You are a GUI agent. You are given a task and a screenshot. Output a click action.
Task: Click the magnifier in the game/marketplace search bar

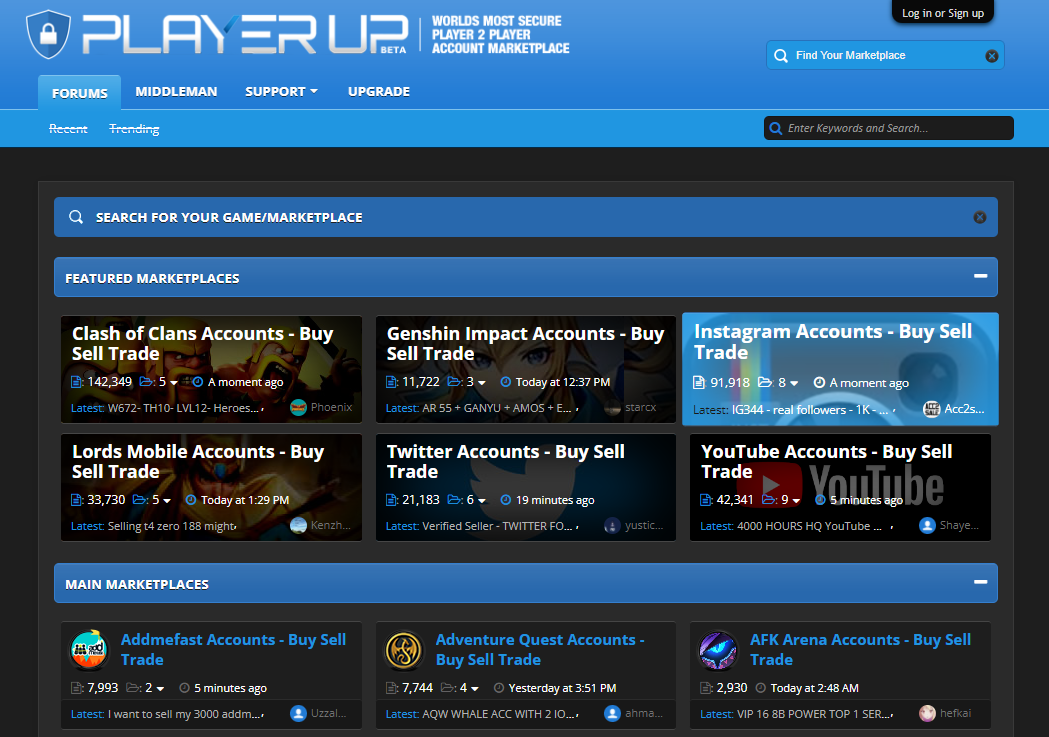coord(76,217)
